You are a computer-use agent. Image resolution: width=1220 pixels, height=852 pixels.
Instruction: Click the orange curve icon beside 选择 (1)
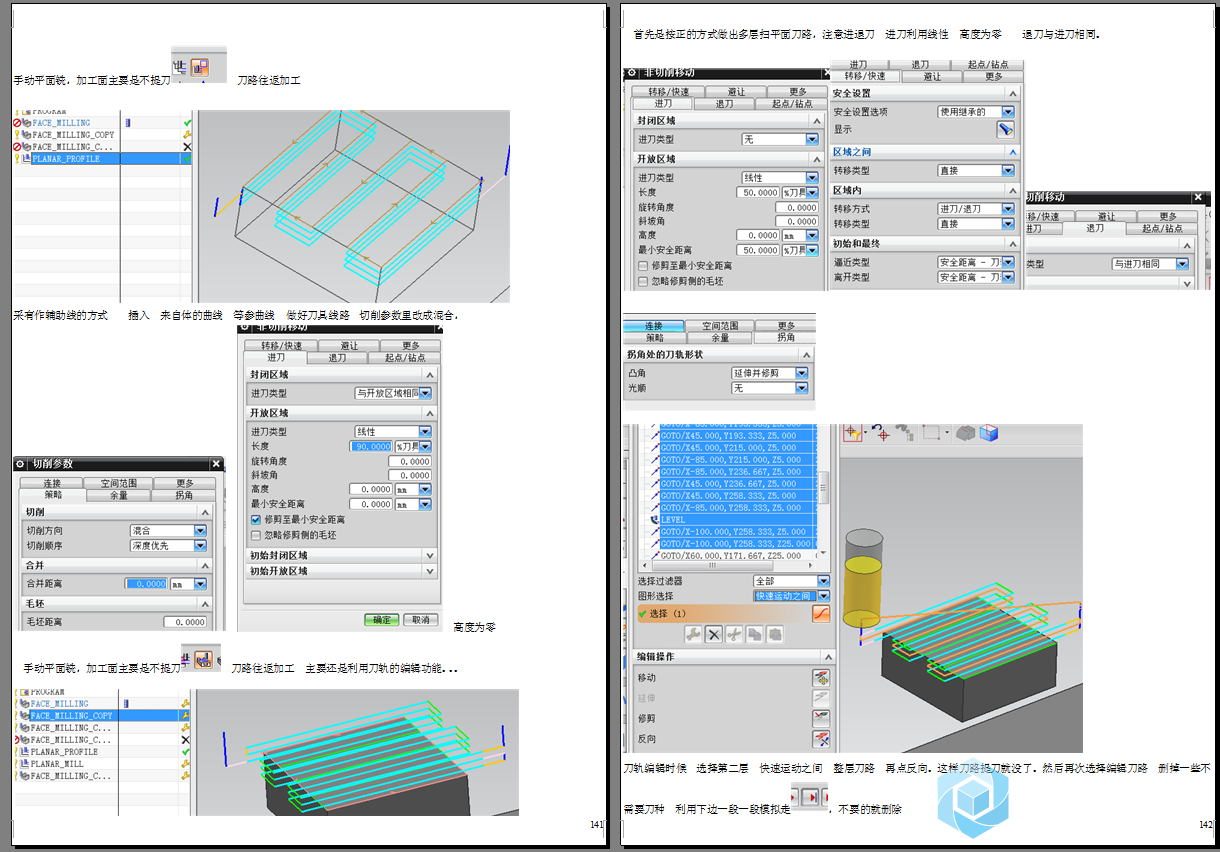click(x=821, y=613)
